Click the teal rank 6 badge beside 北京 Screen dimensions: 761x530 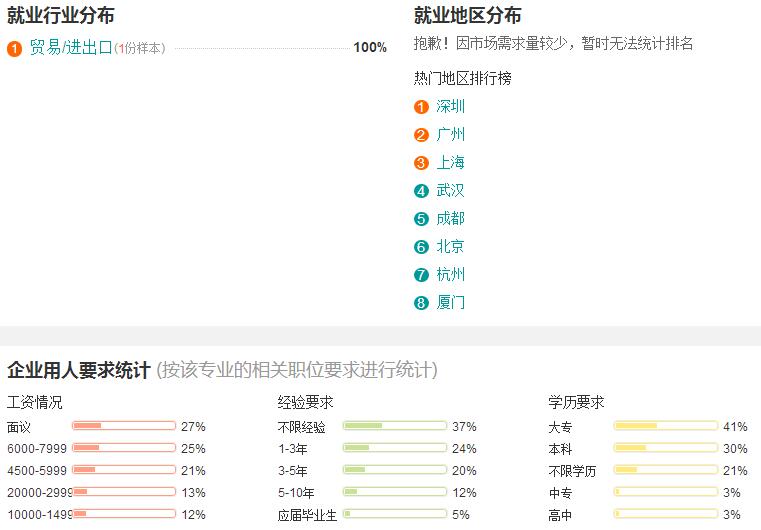coord(421,247)
